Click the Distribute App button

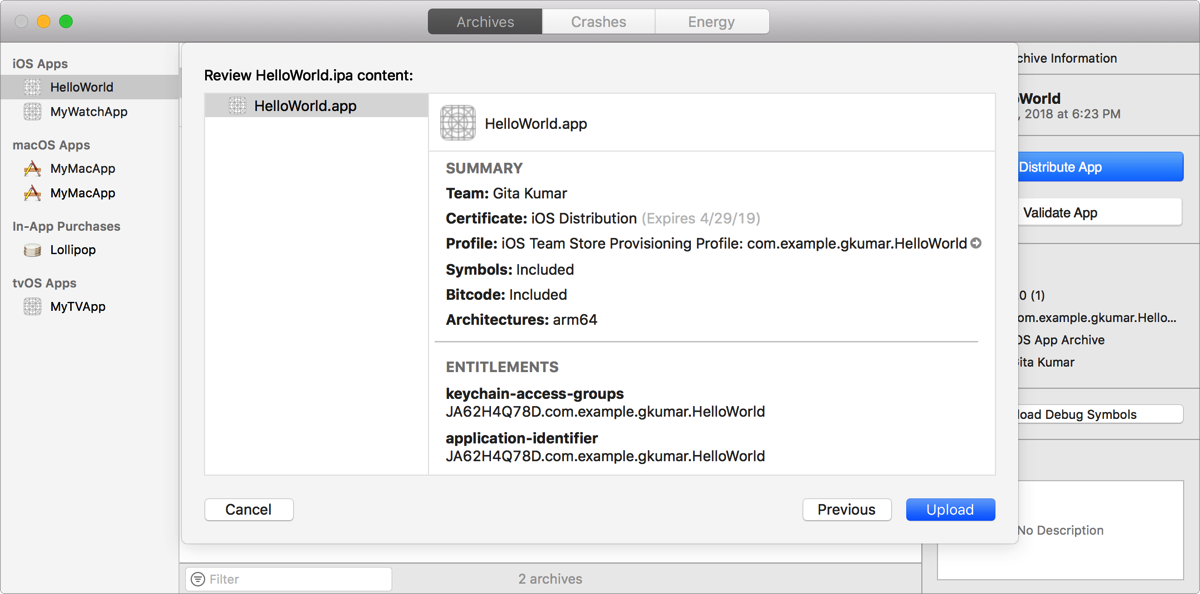point(1098,167)
